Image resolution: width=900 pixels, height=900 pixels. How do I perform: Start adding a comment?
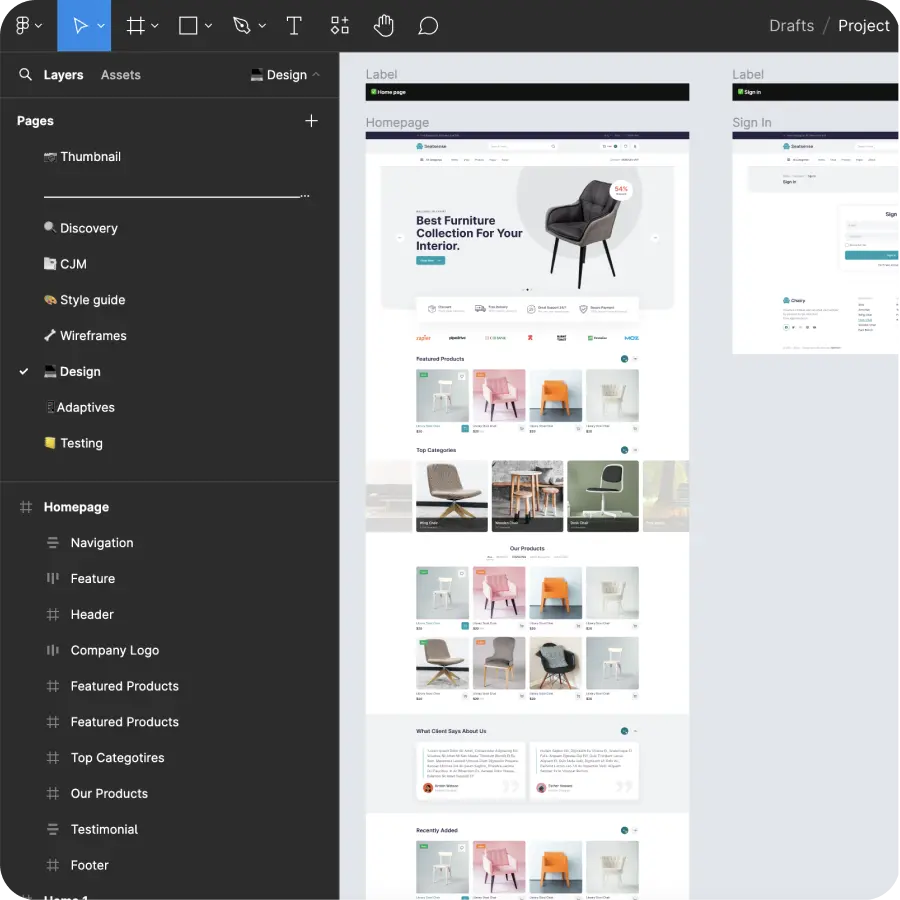[x=428, y=25]
